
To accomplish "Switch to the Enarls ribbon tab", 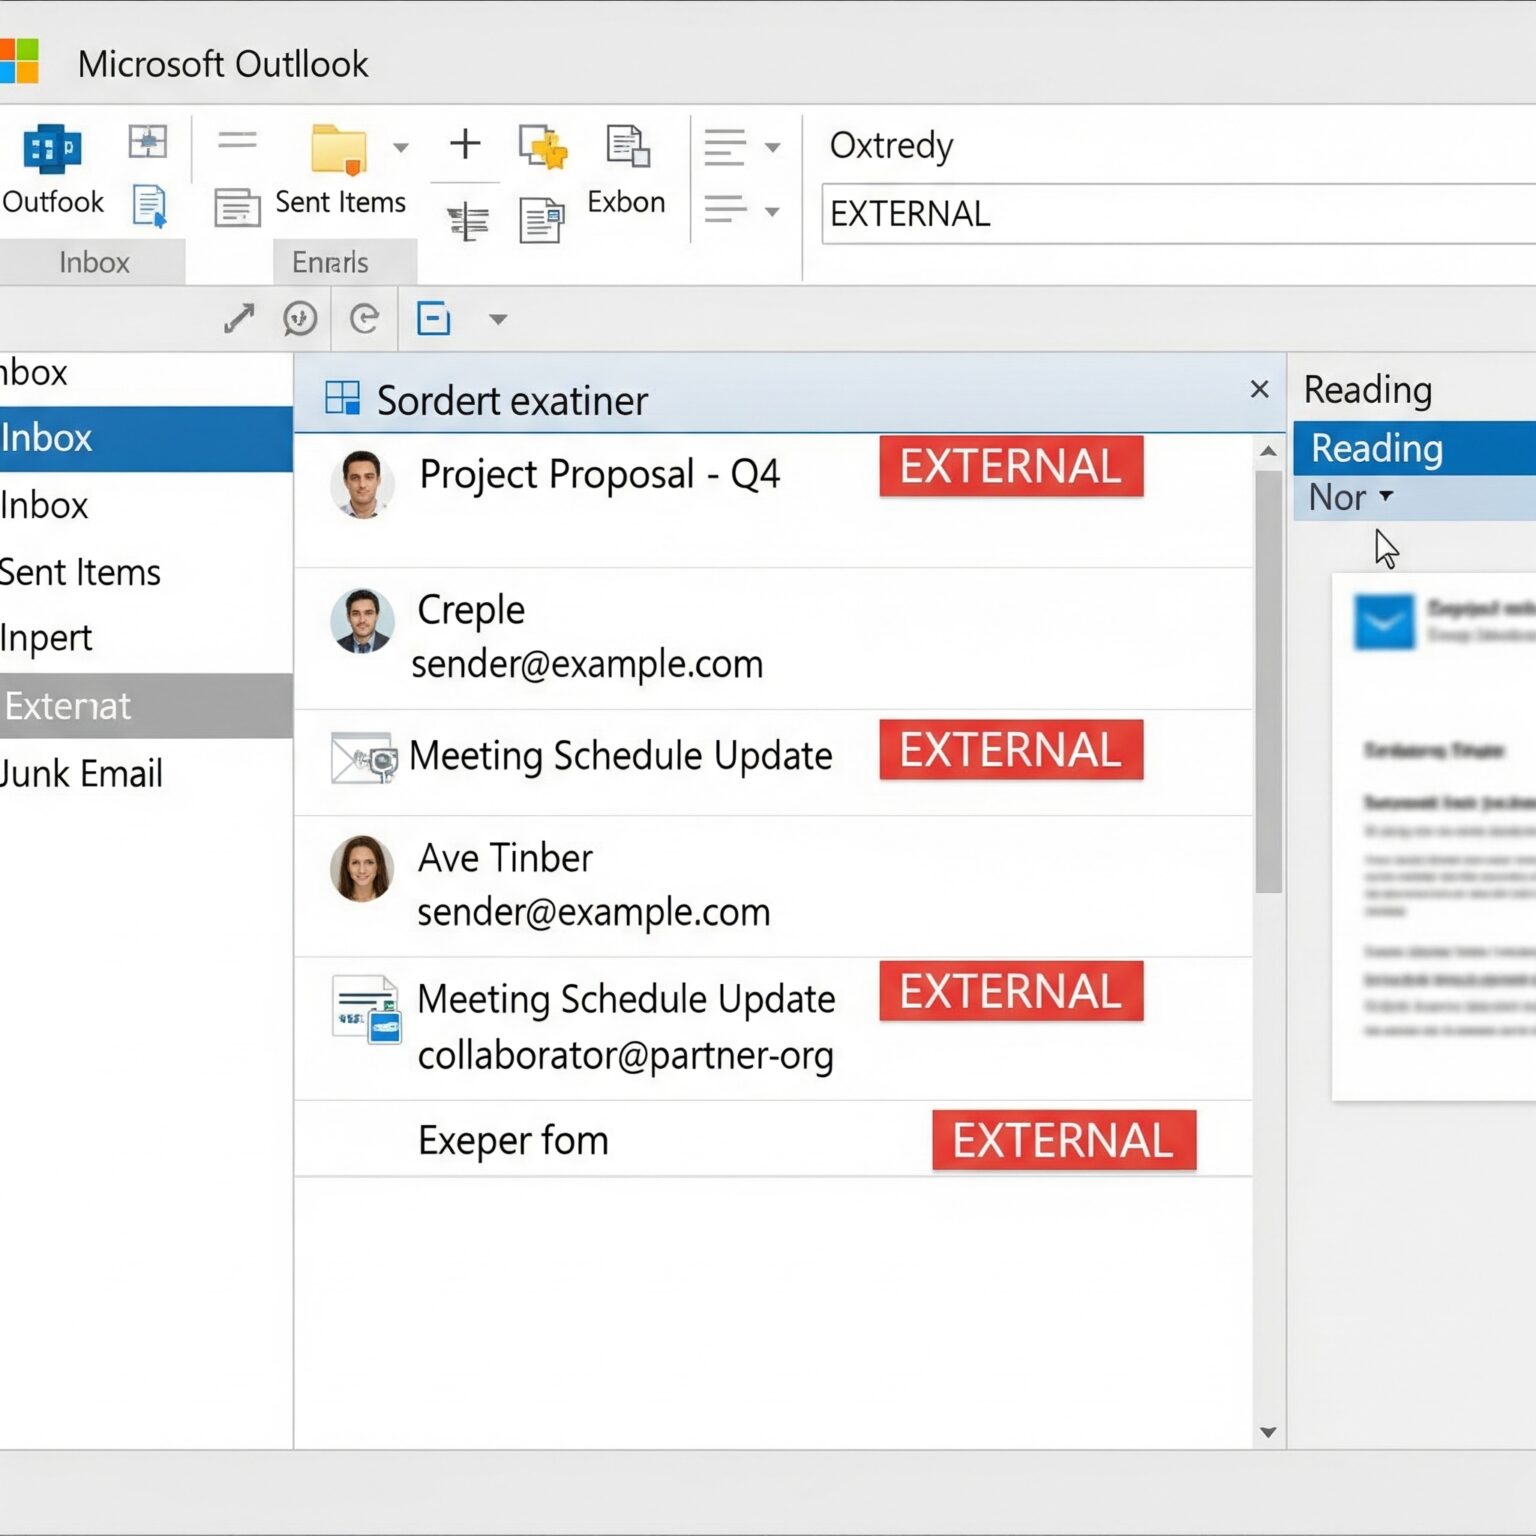I will coord(330,262).
